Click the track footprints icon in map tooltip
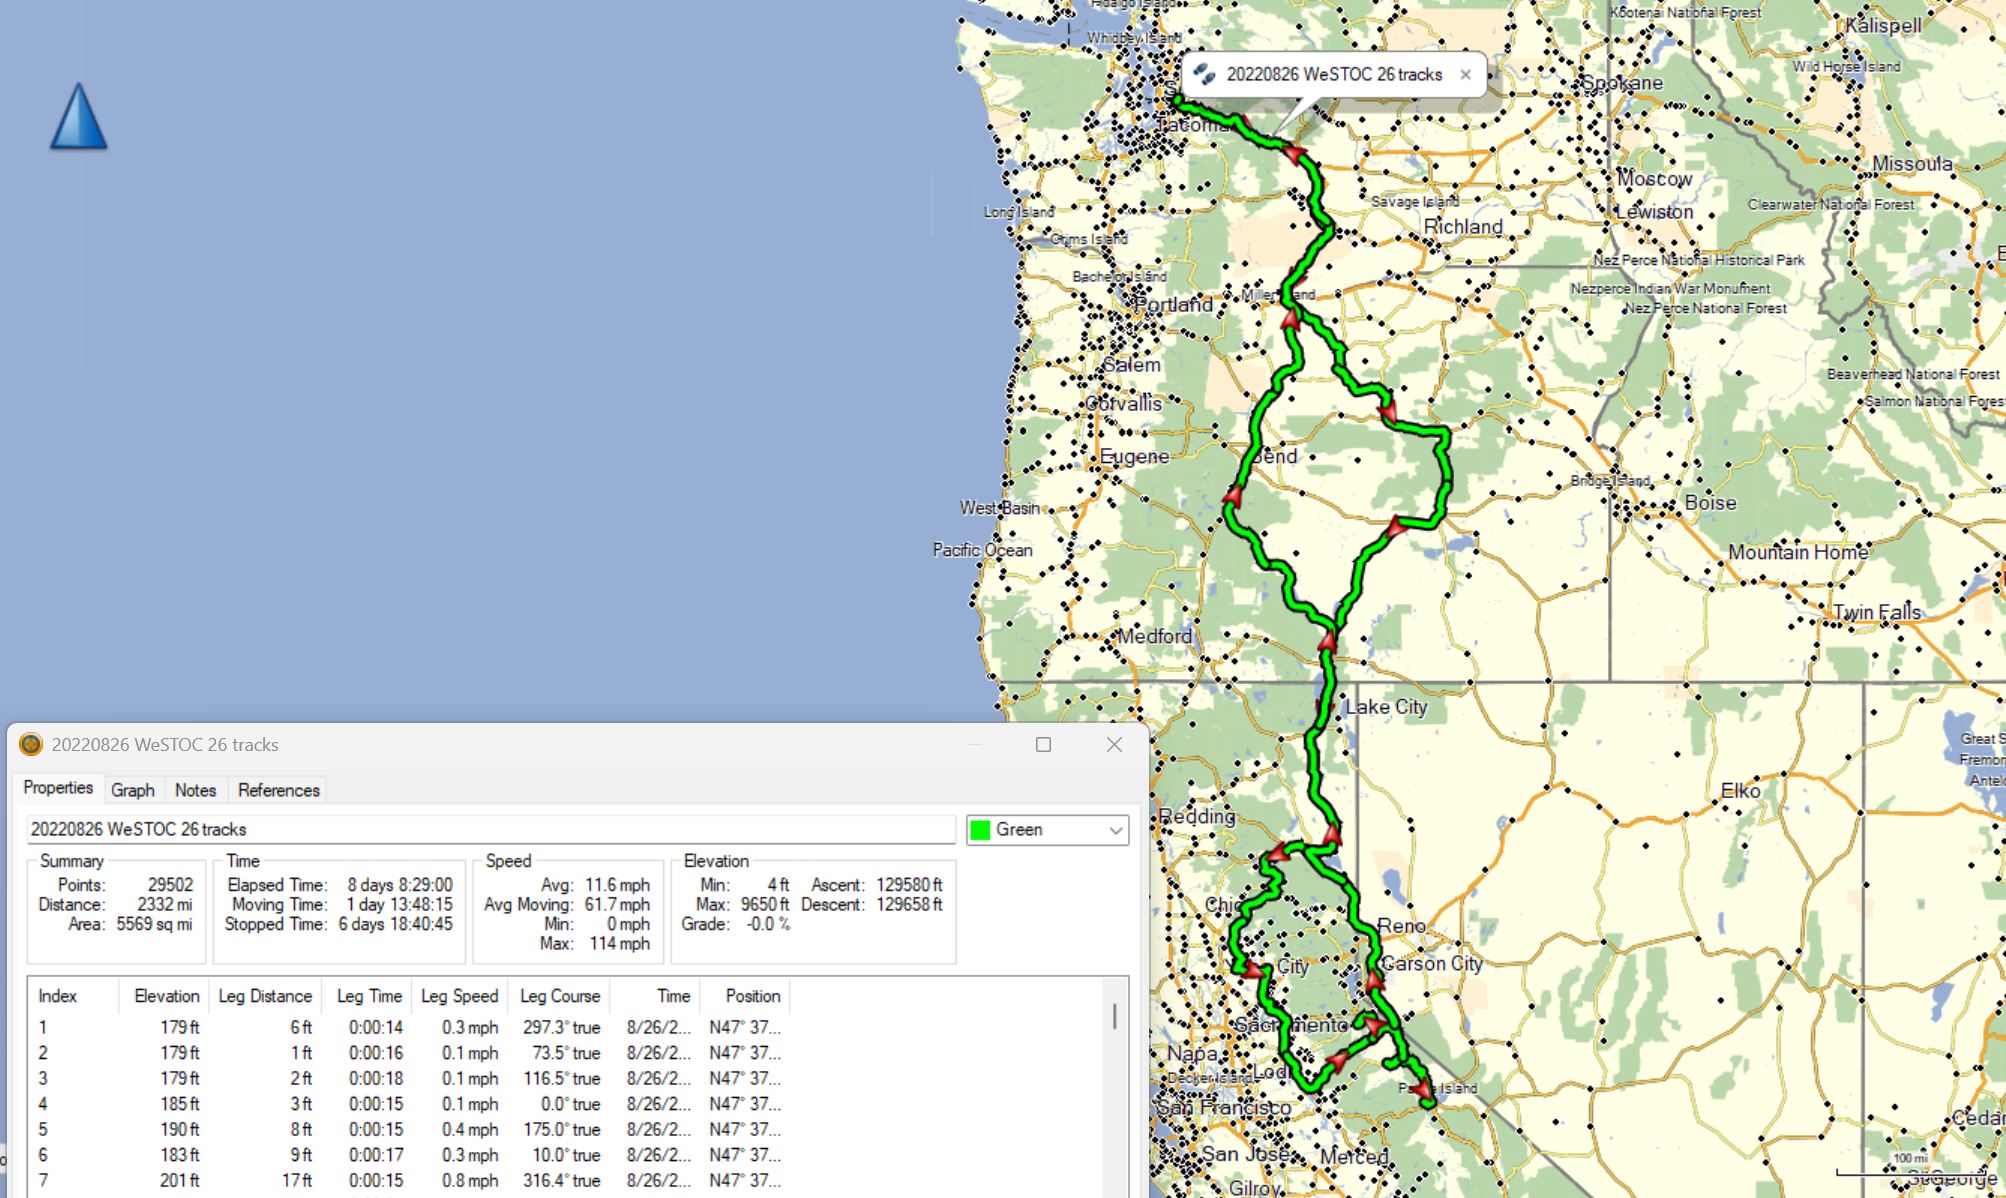Image resolution: width=2006 pixels, height=1198 pixels. point(1204,74)
